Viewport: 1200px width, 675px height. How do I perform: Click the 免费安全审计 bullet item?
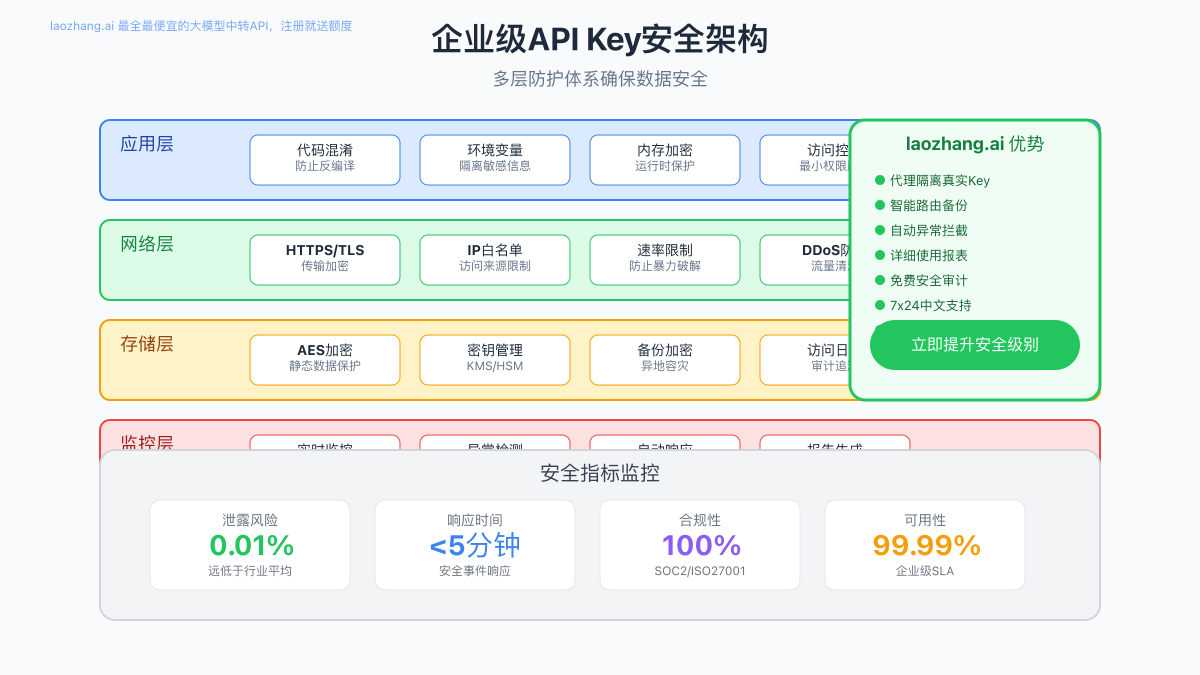pos(921,281)
